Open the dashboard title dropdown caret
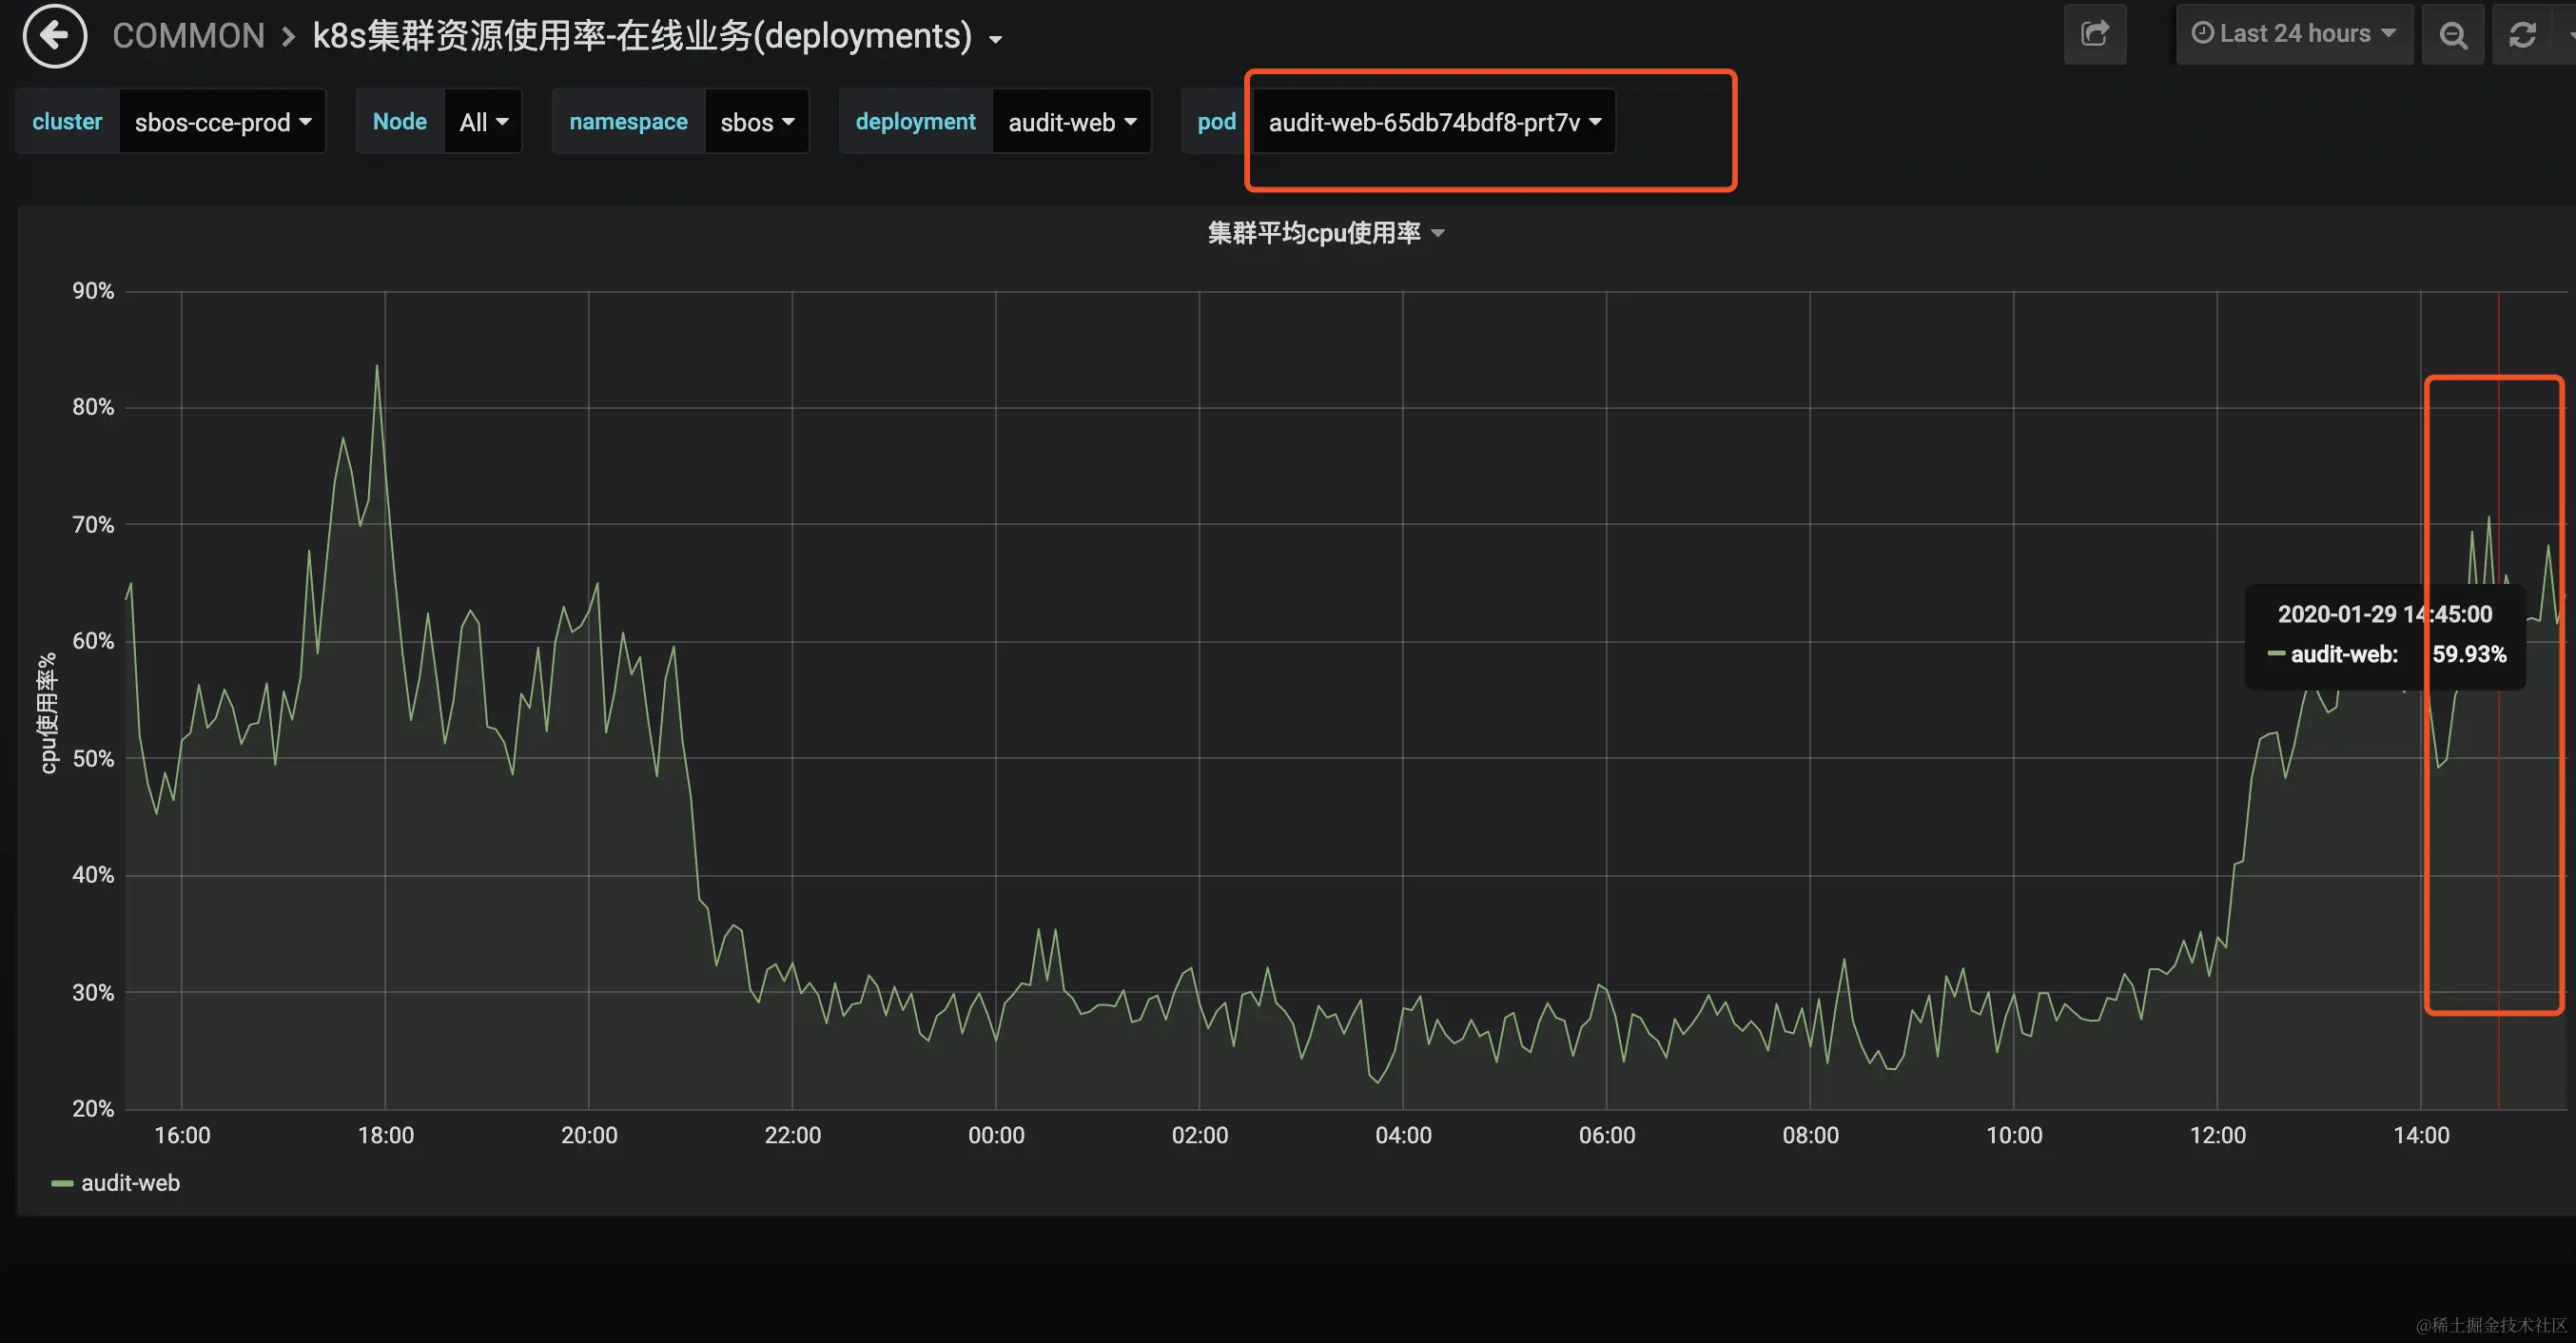Image resolution: width=2576 pixels, height=1343 pixels. tap(995, 40)
